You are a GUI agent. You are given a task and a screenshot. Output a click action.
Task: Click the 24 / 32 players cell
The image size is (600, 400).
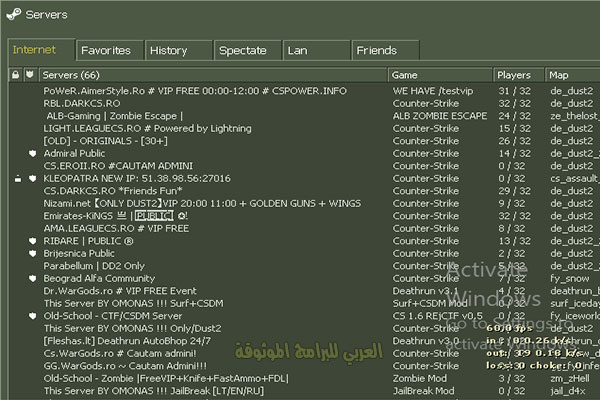pyautogui.click(x=515, y=116)
